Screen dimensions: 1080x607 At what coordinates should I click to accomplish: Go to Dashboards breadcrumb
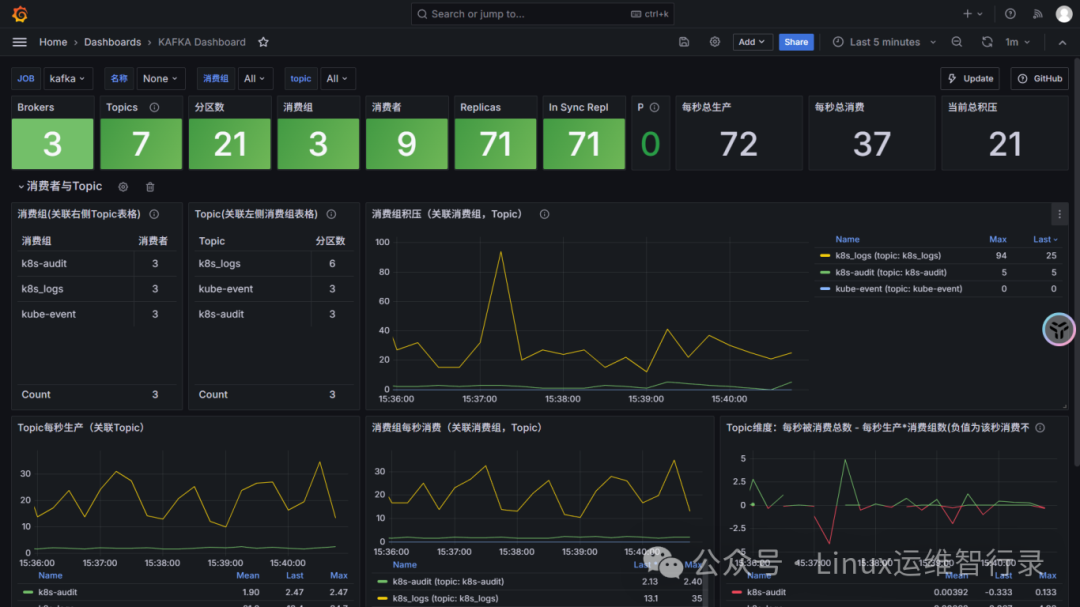pos(112,42)
